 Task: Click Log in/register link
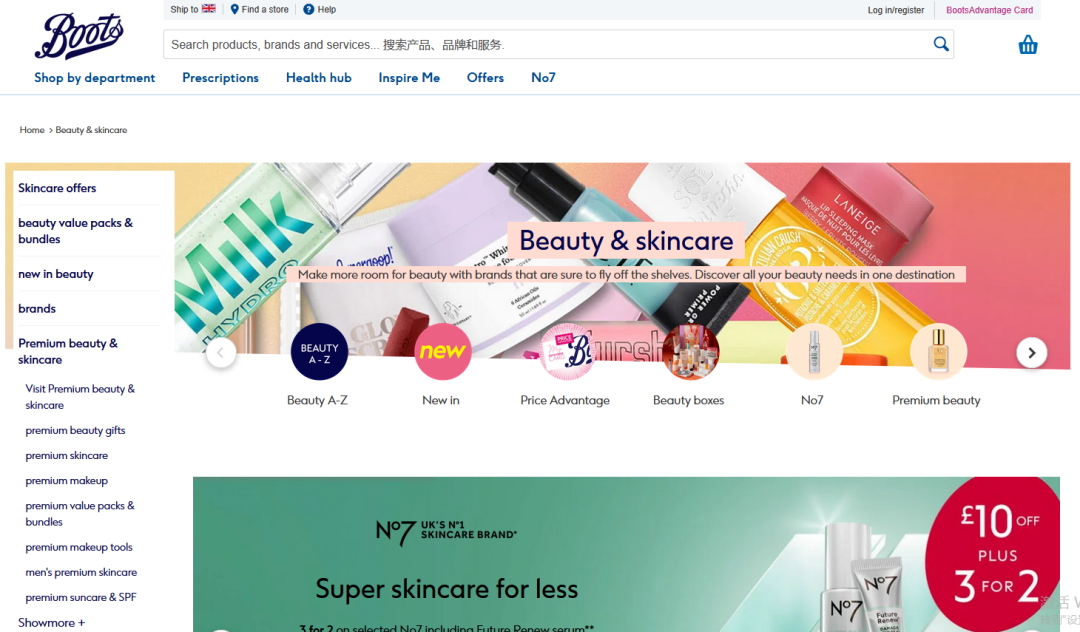click(895, 10)
